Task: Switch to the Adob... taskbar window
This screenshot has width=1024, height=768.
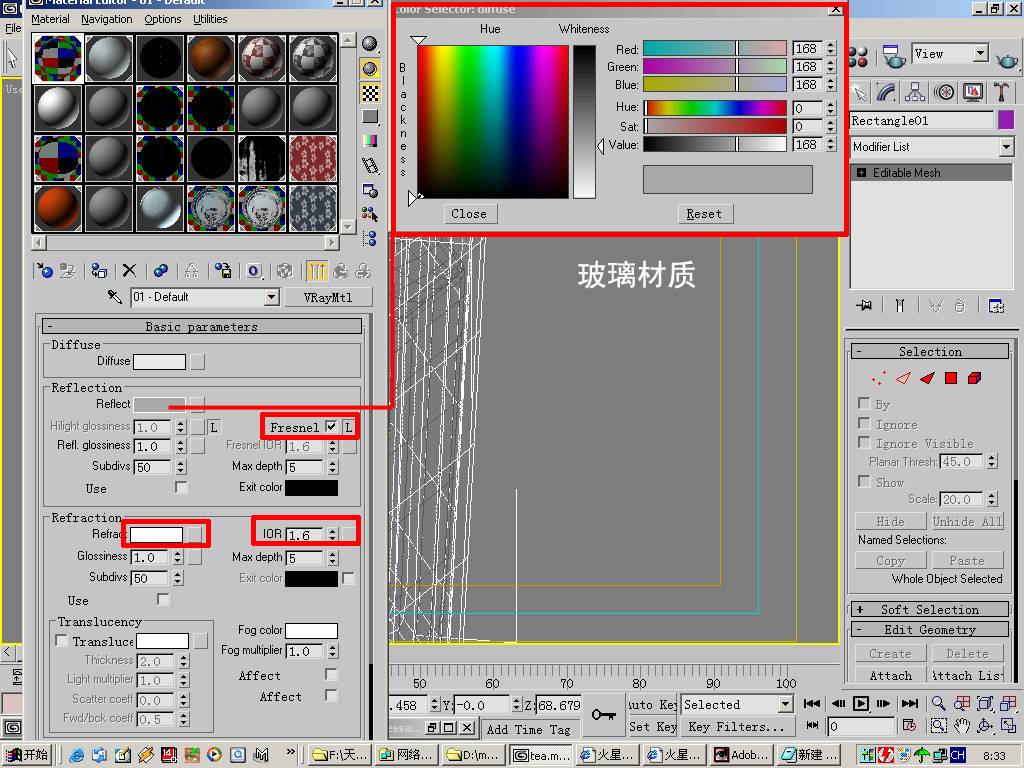Action: click(x=741, y=754)
